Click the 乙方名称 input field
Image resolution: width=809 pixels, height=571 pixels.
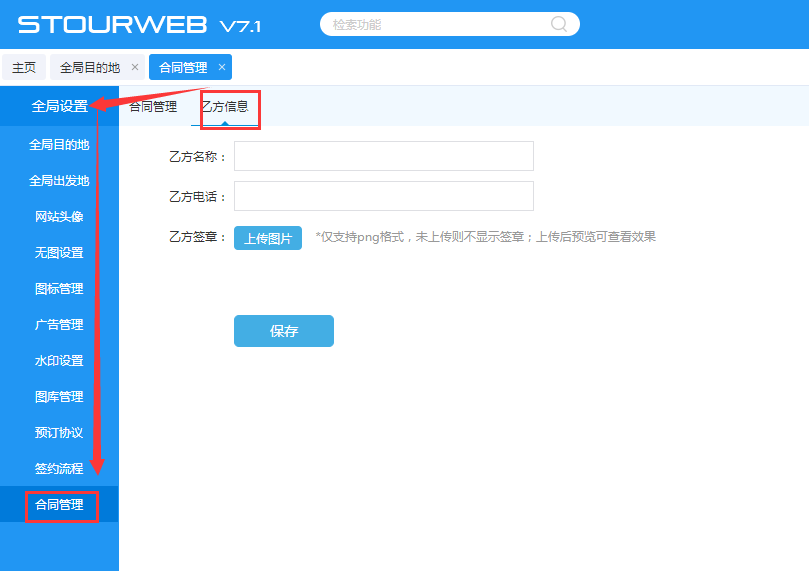pos(383,156)
